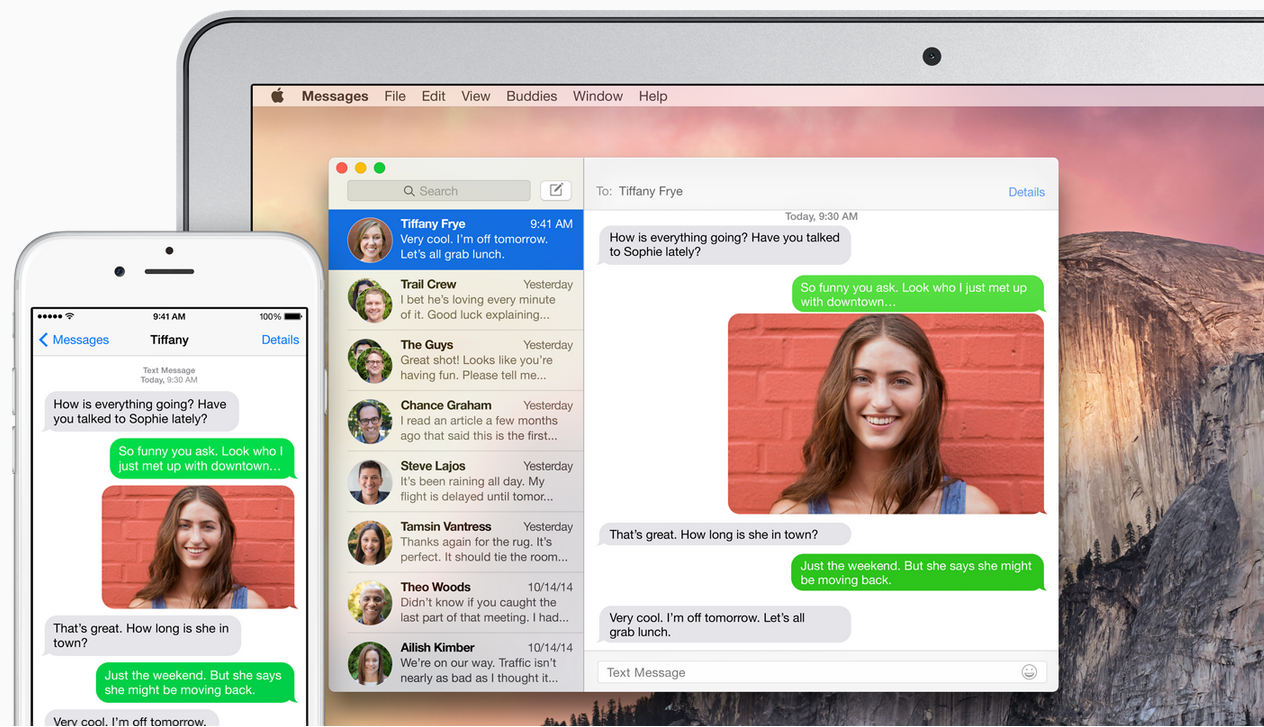This screenshot has width=1264, height=727.
Task: Open the Buddies menu
Action: 531,96
